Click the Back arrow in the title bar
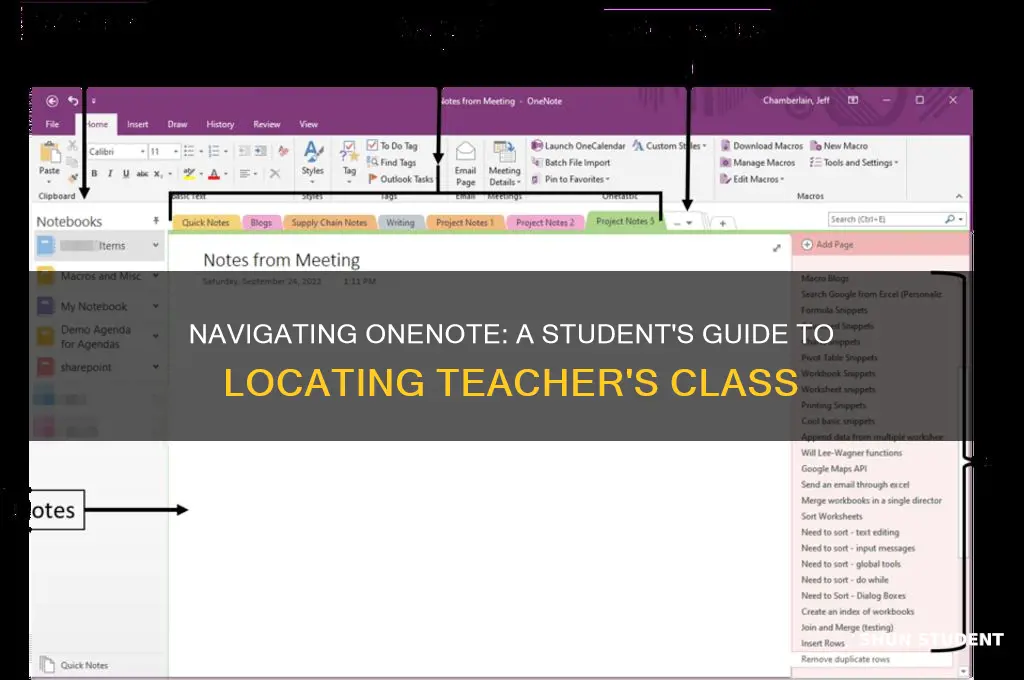Screen dimensions: 1024x680 [52, 101]
